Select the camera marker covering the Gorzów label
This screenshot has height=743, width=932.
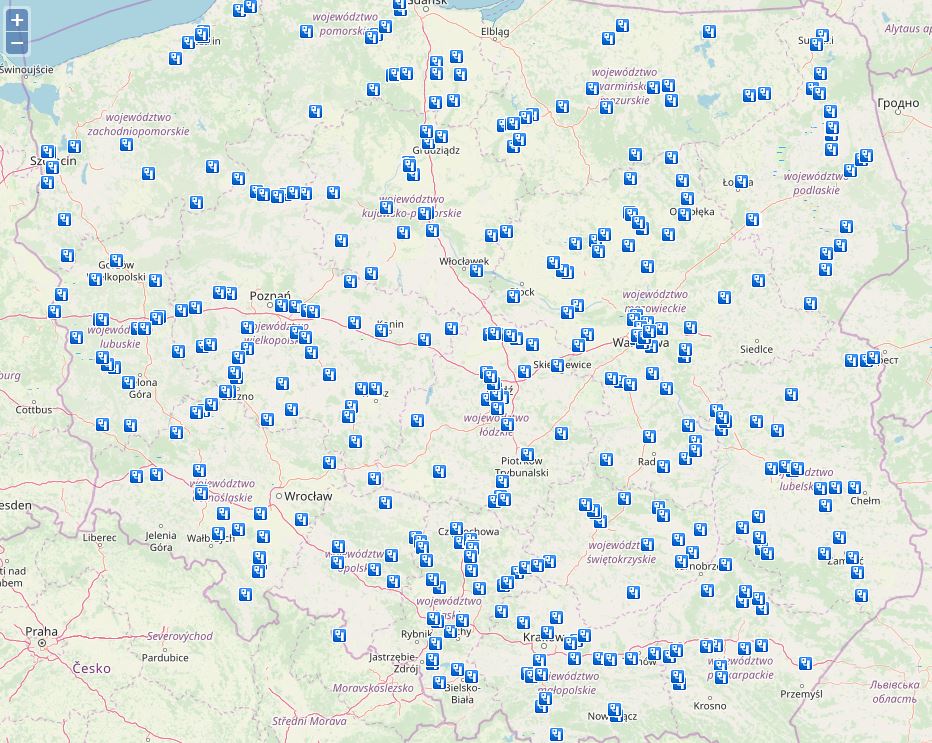(x=116, y=261)
